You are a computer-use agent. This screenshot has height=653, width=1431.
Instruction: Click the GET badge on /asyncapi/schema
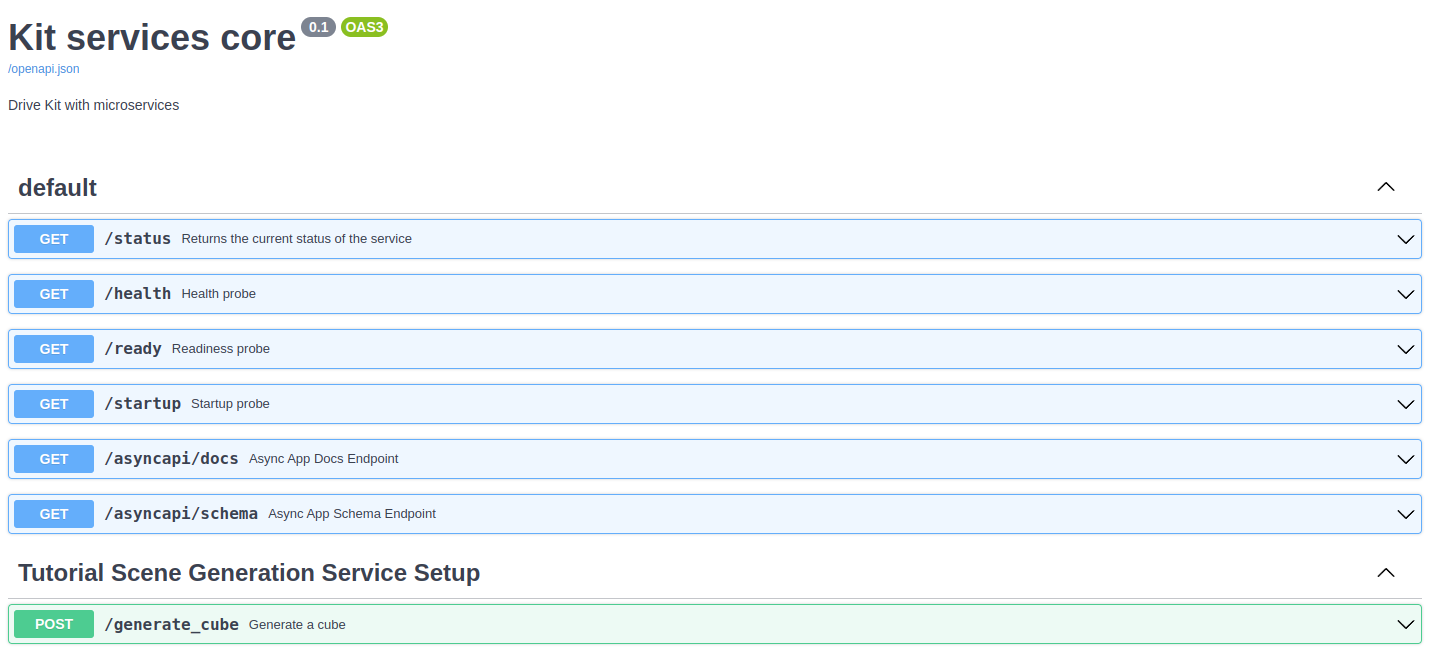click(x=53, y=513)
